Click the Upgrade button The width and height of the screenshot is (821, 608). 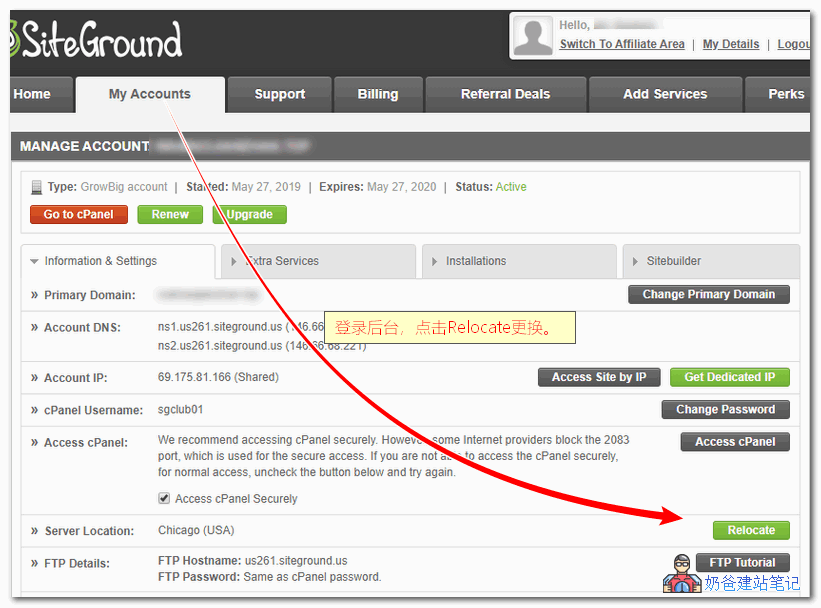pyautogui.click(x=249, y=214)
